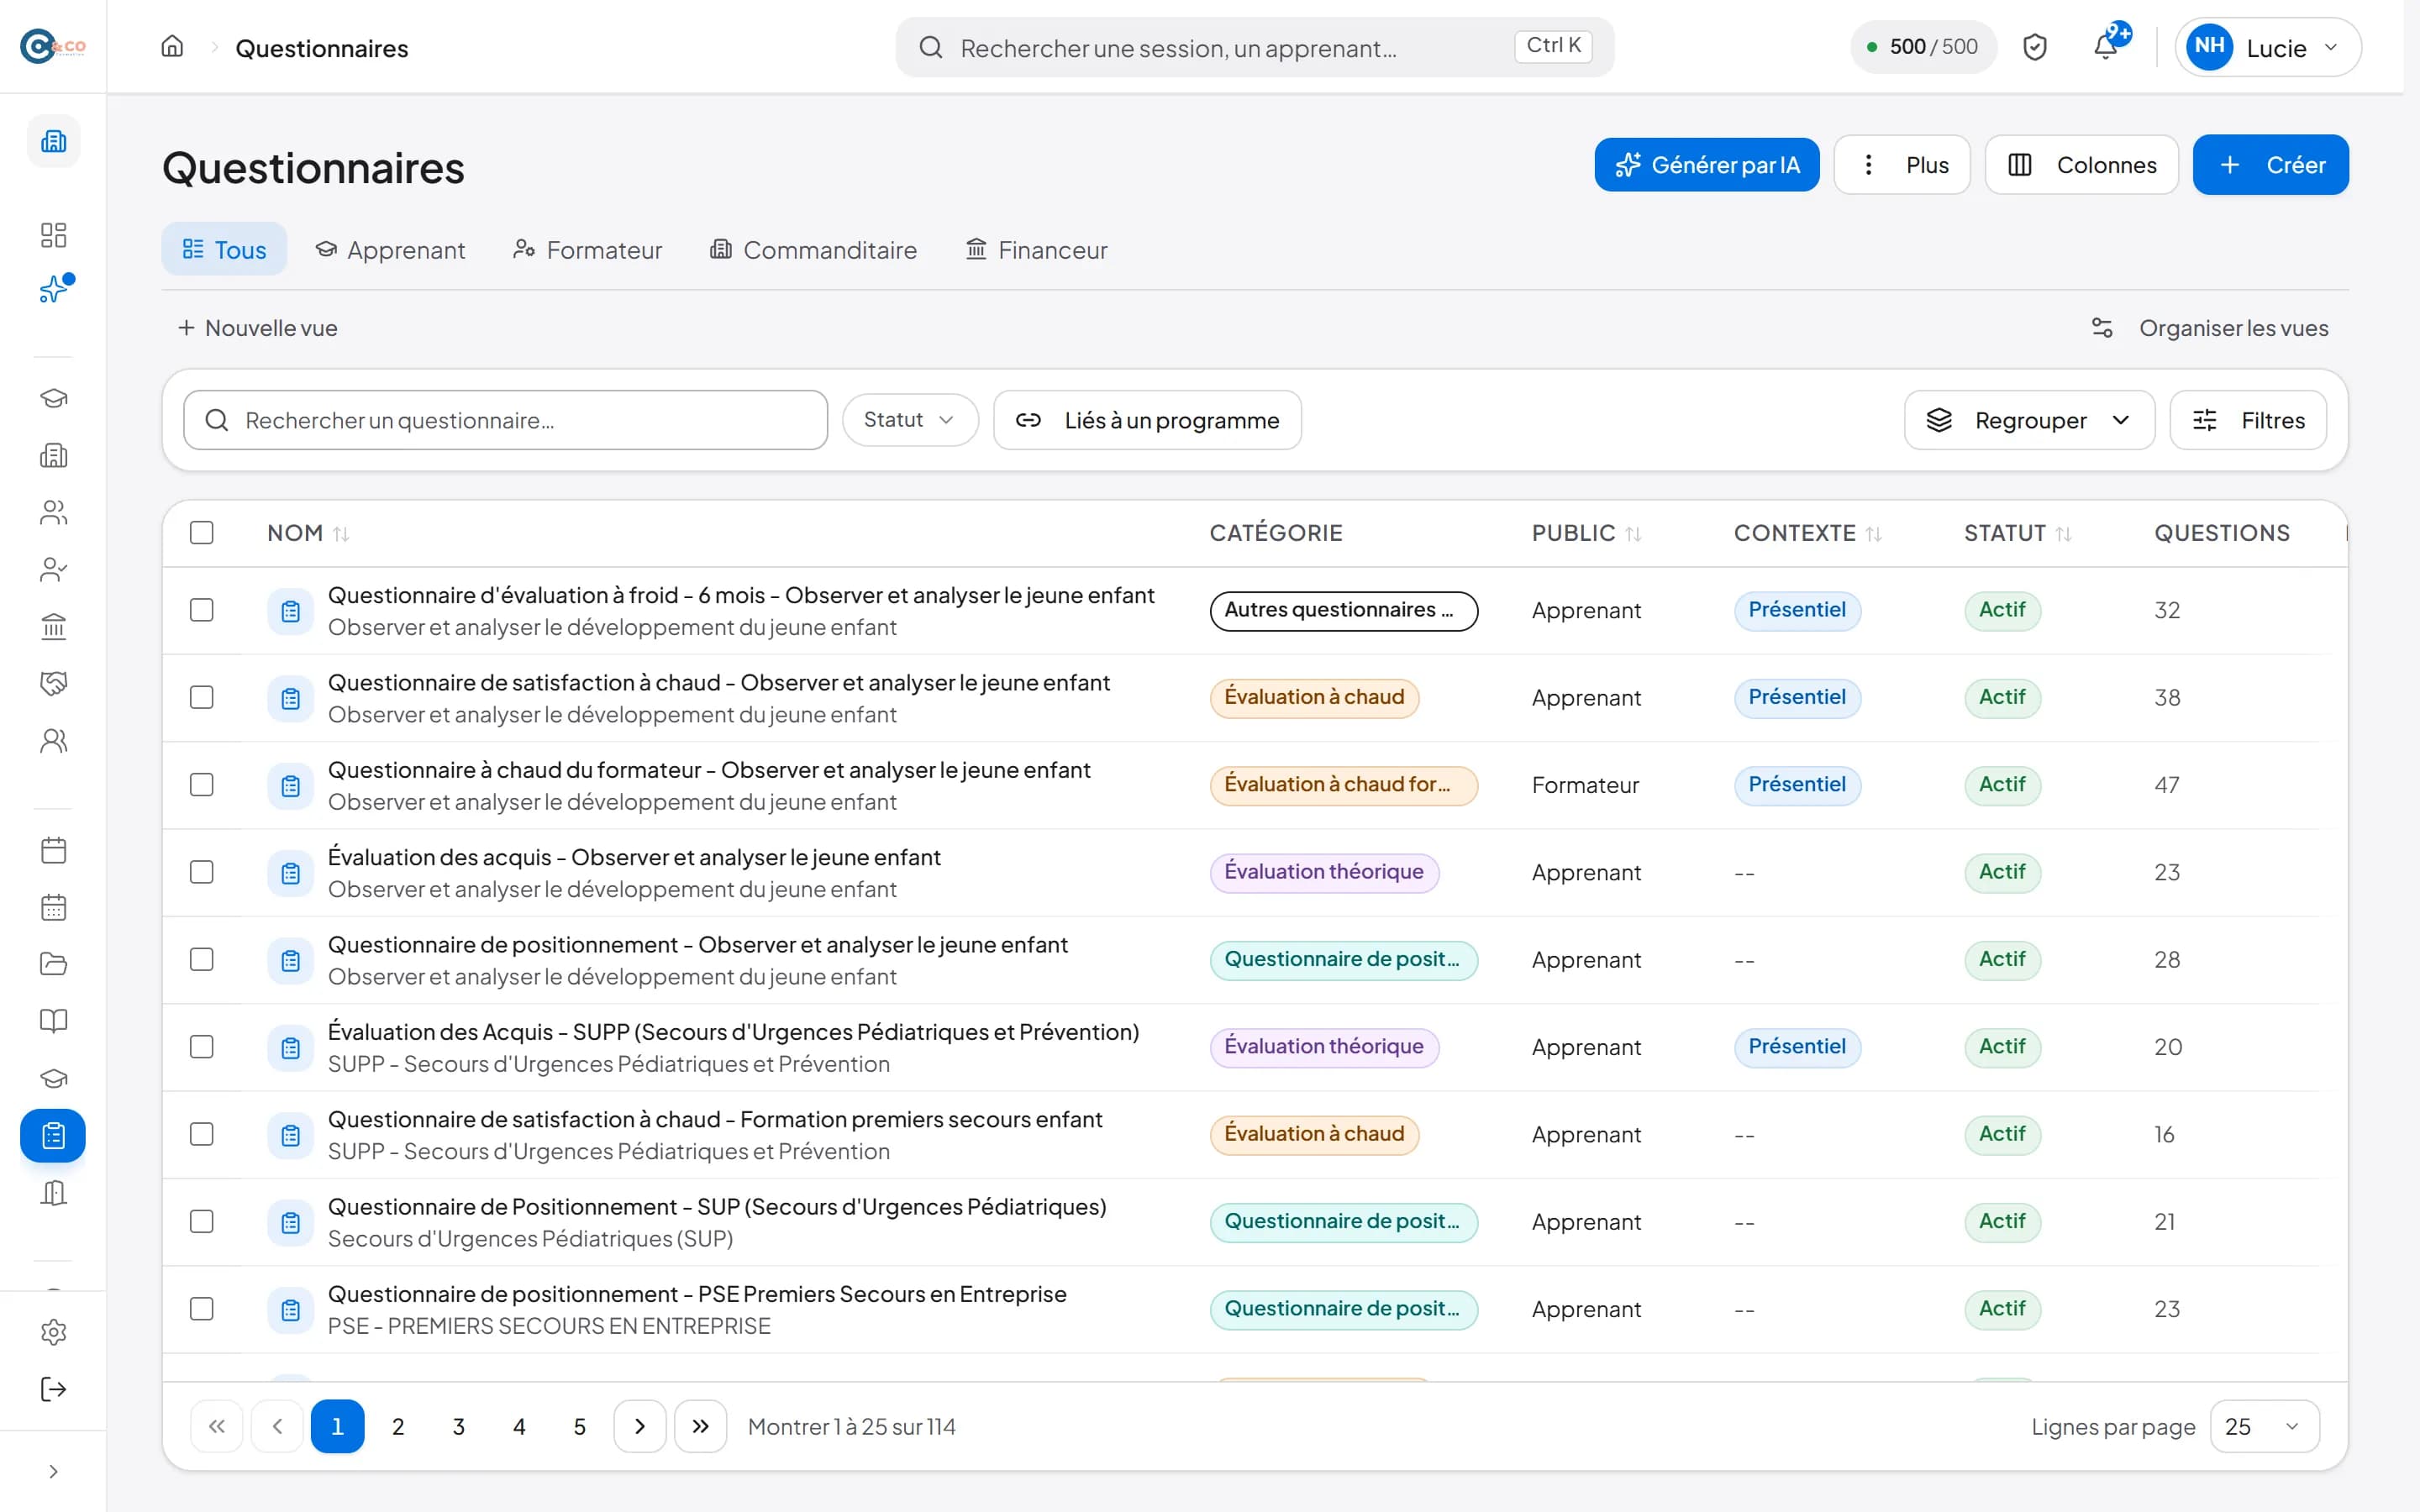Check 'Questionnaire de positionnement - Observer' row
Viewport: 2420px width, 1512px height.
click(202, 959)
